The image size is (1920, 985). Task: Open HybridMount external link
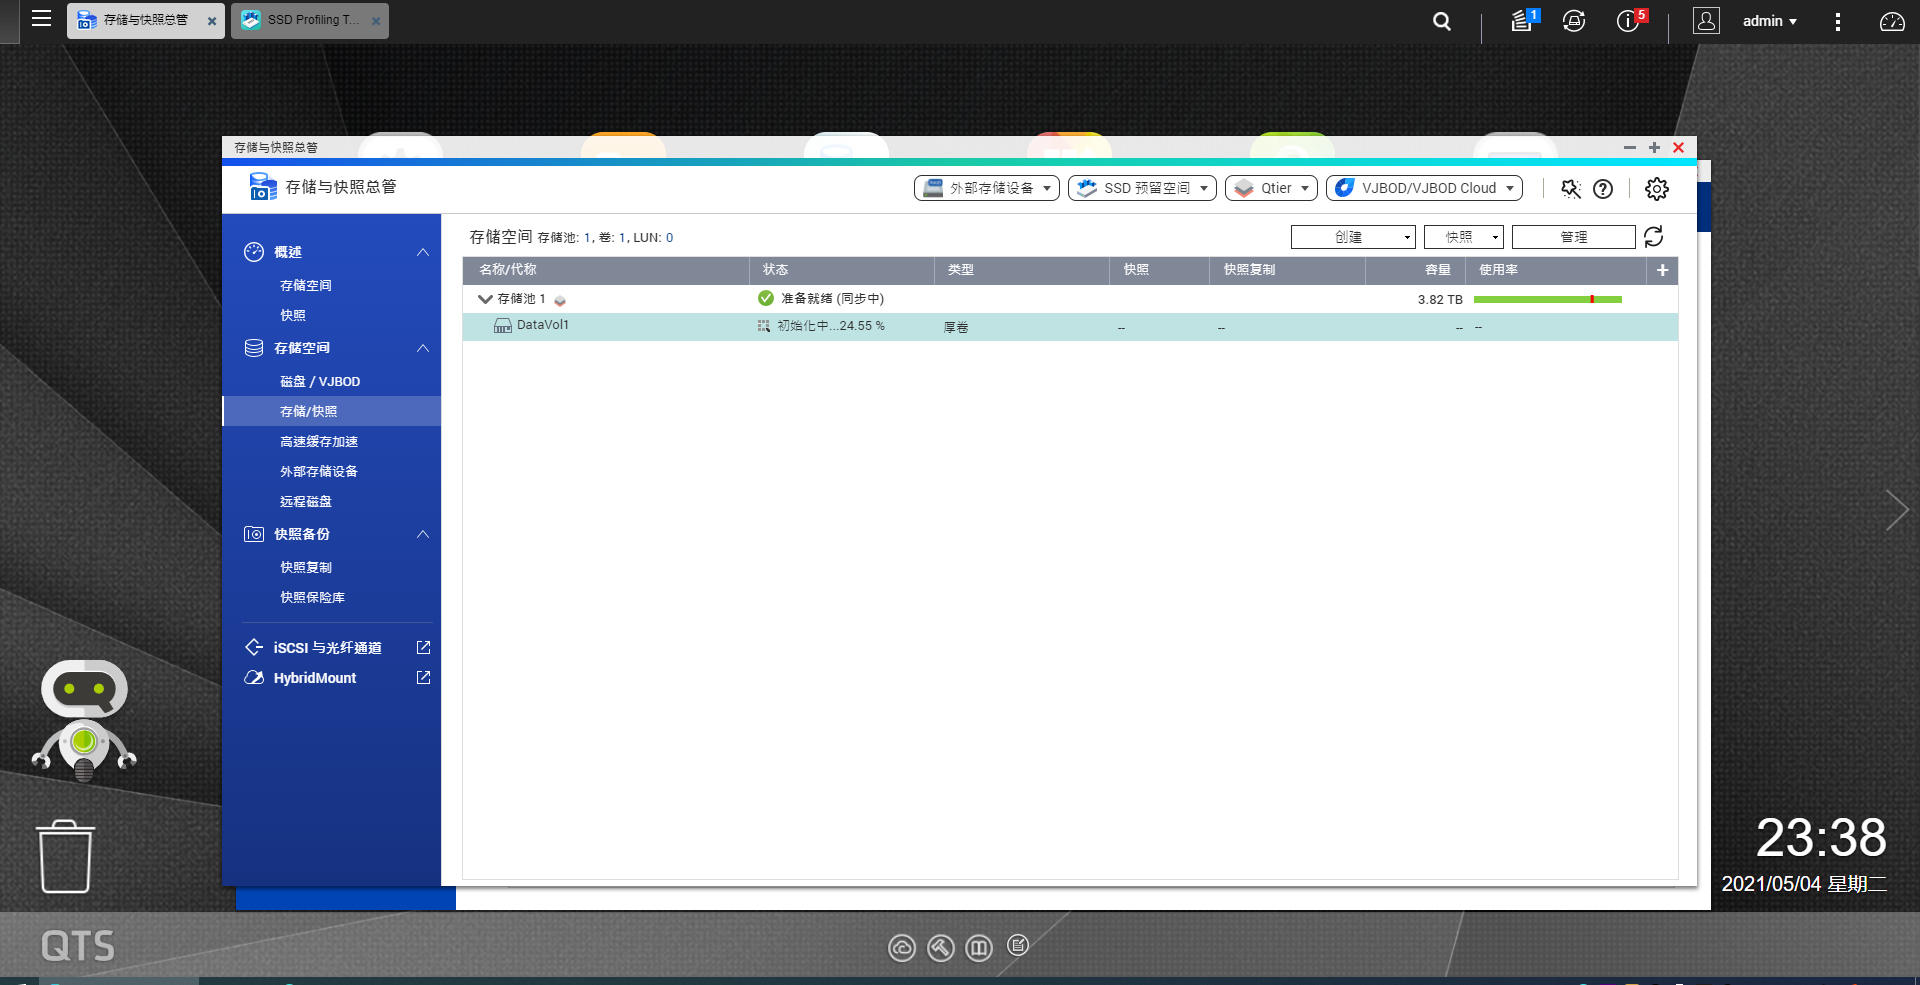point(314,678)
